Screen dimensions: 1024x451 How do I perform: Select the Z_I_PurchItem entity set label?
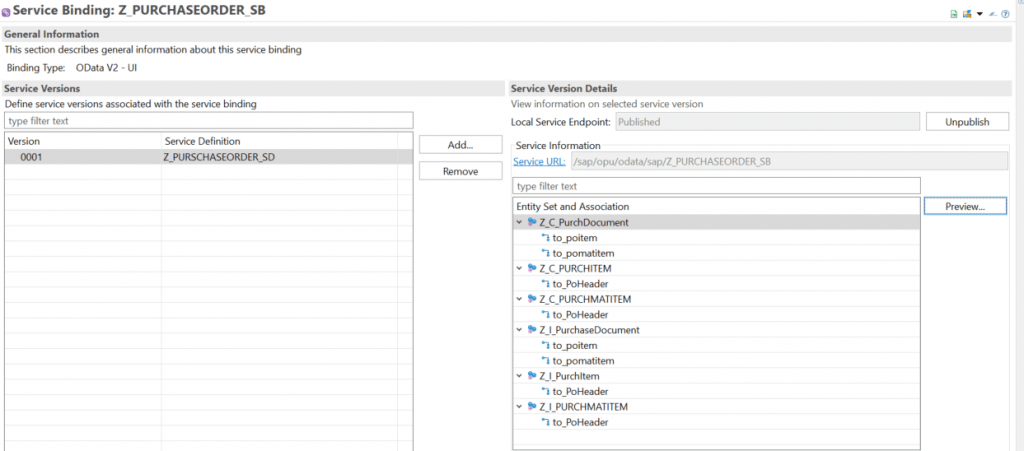(569, 376)
